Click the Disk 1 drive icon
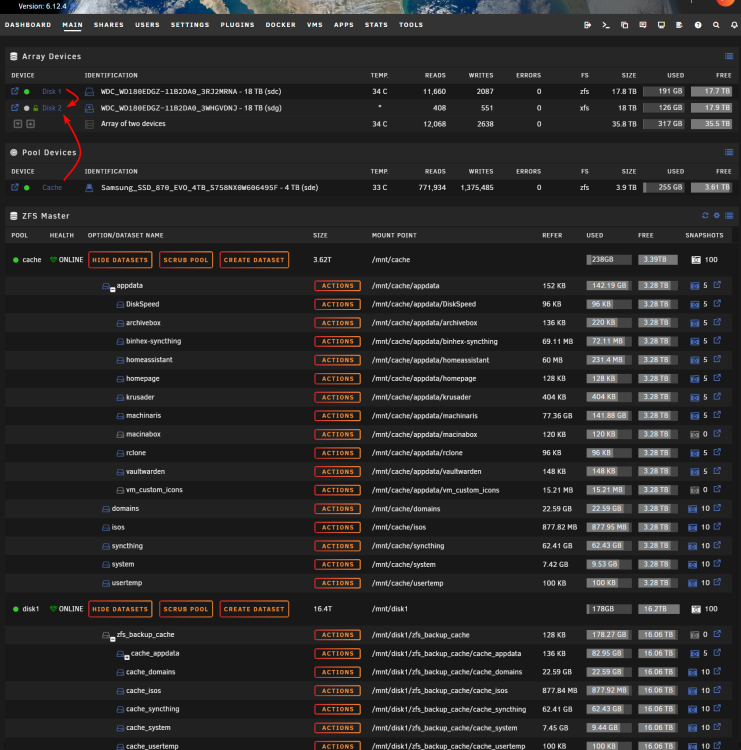 click(89, 91)
